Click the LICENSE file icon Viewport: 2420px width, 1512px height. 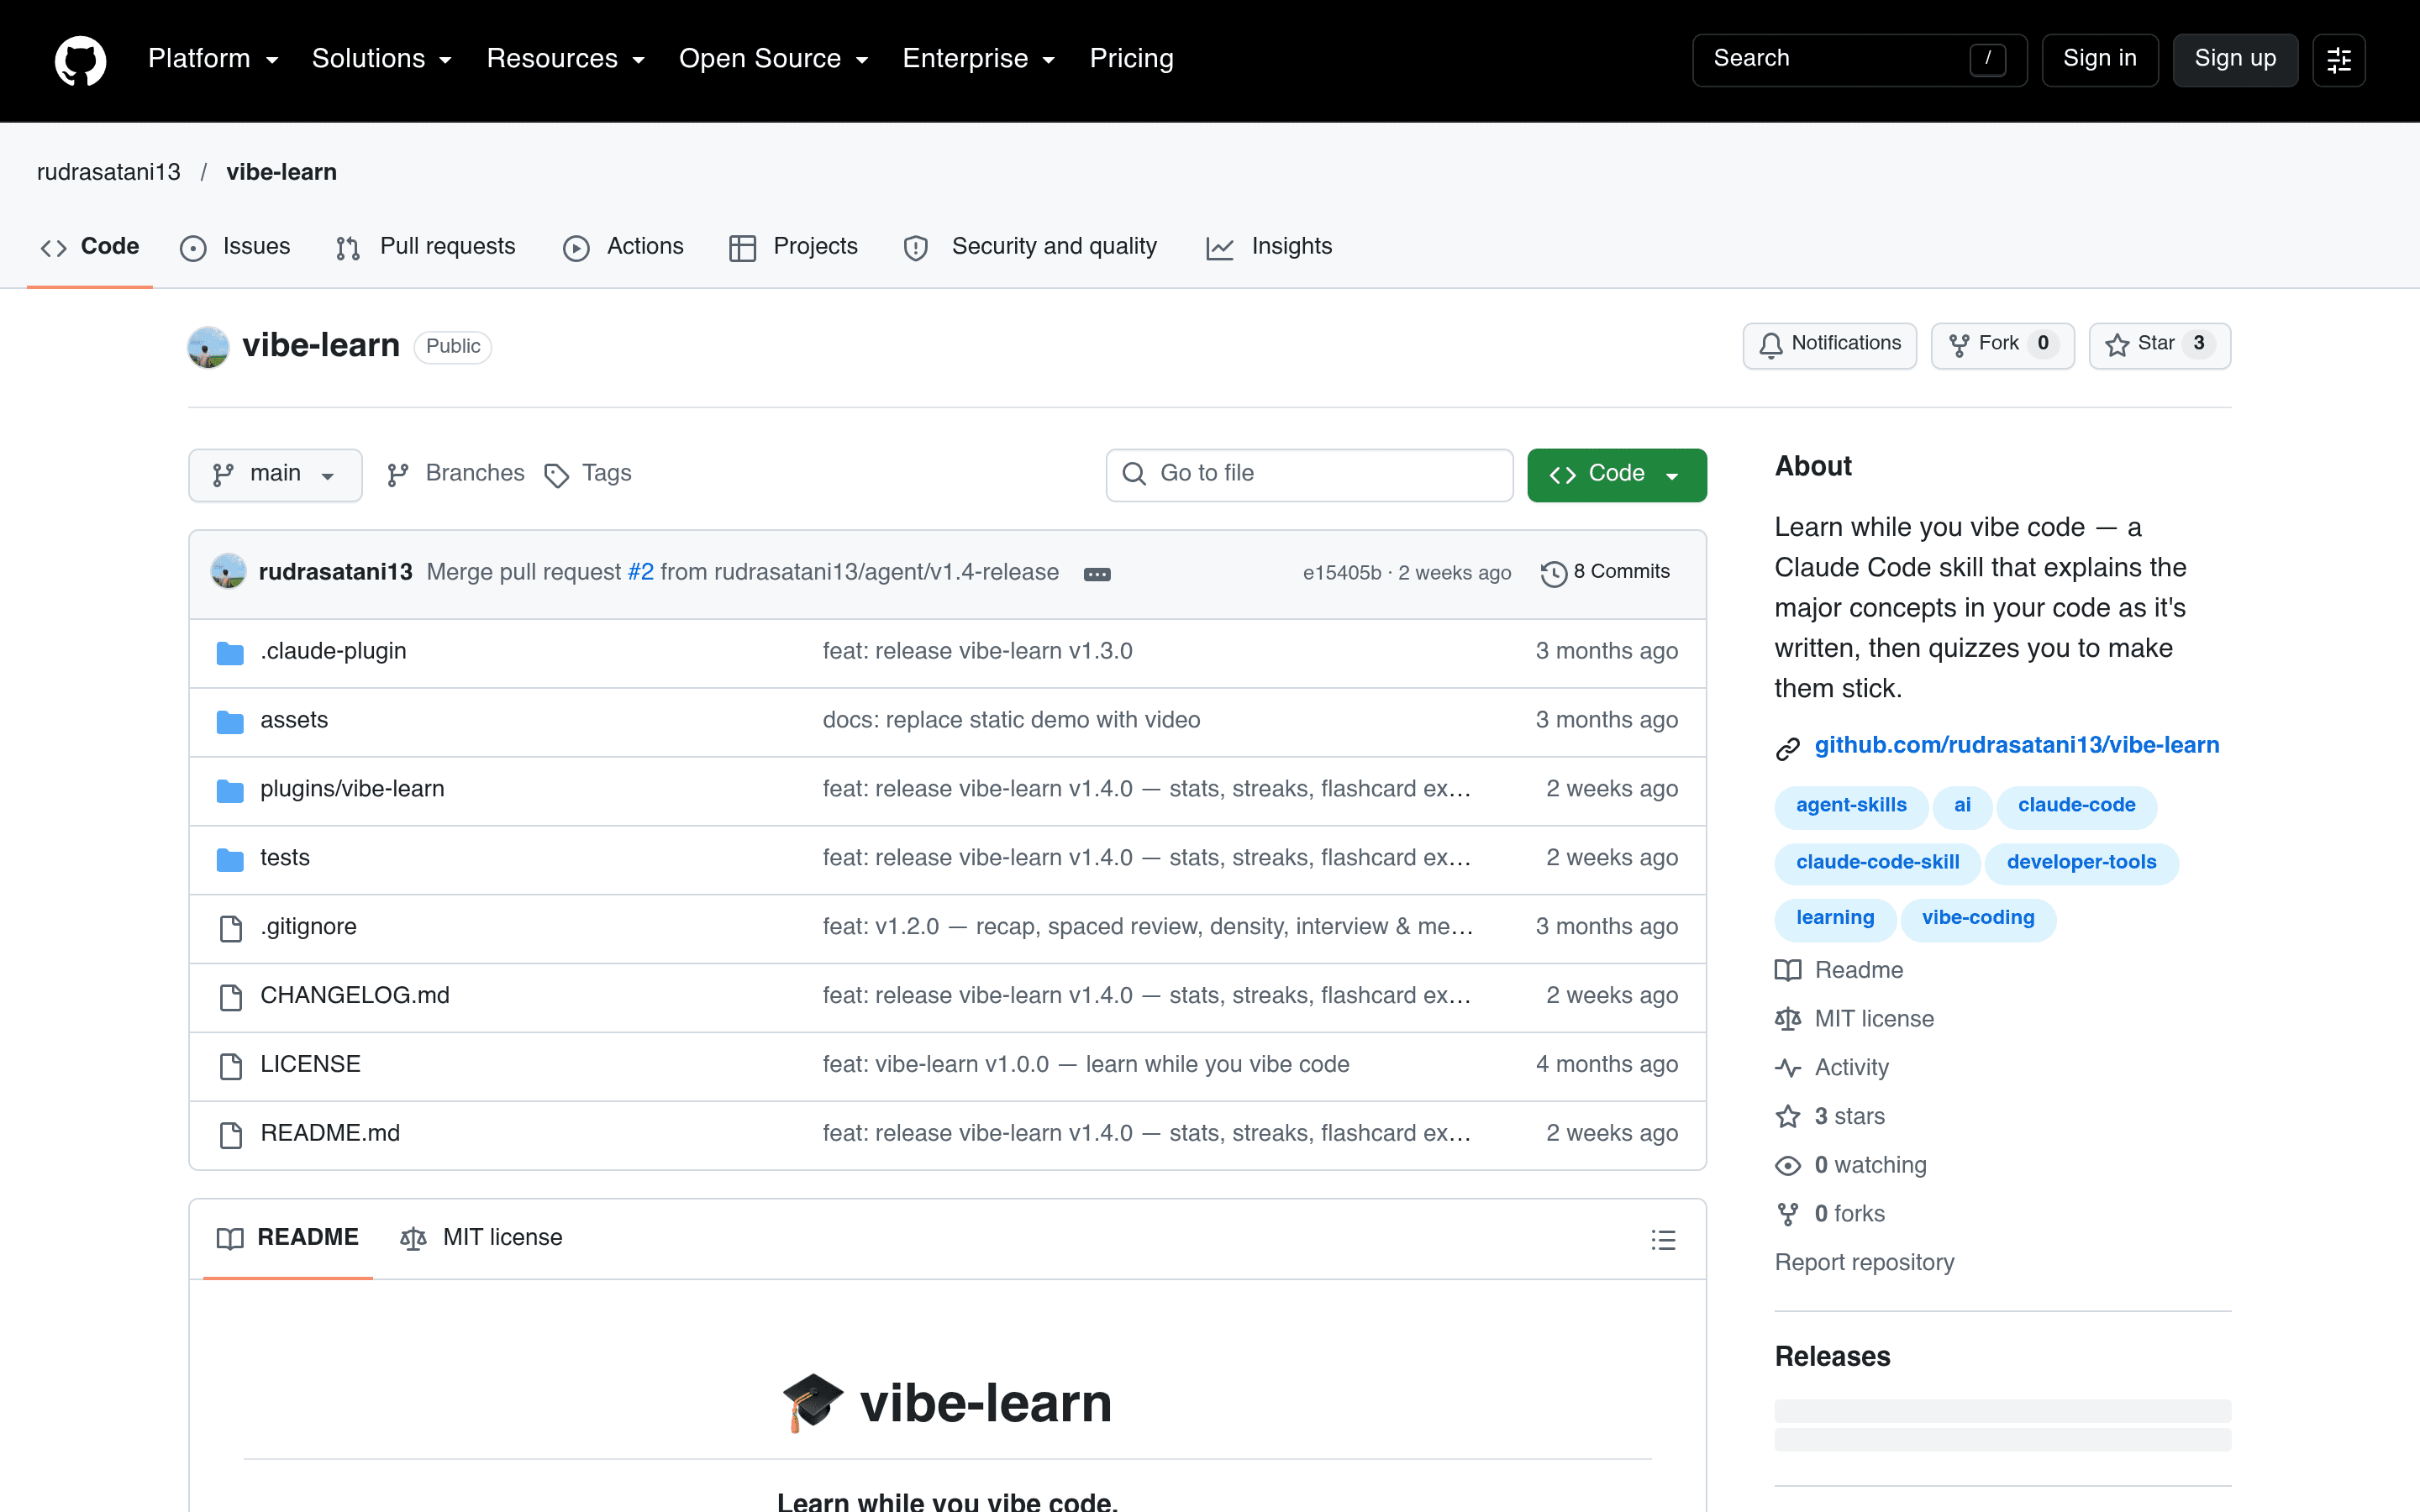(231, 1066)
